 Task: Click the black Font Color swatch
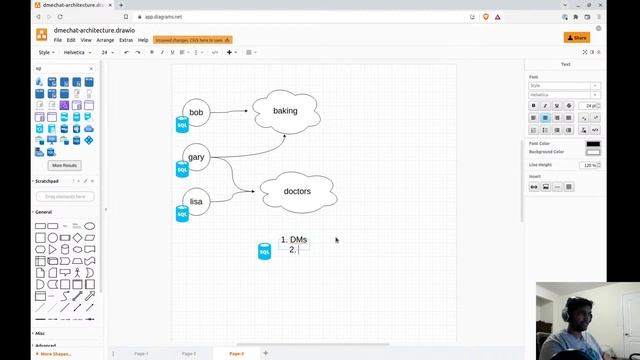point(593,144)
